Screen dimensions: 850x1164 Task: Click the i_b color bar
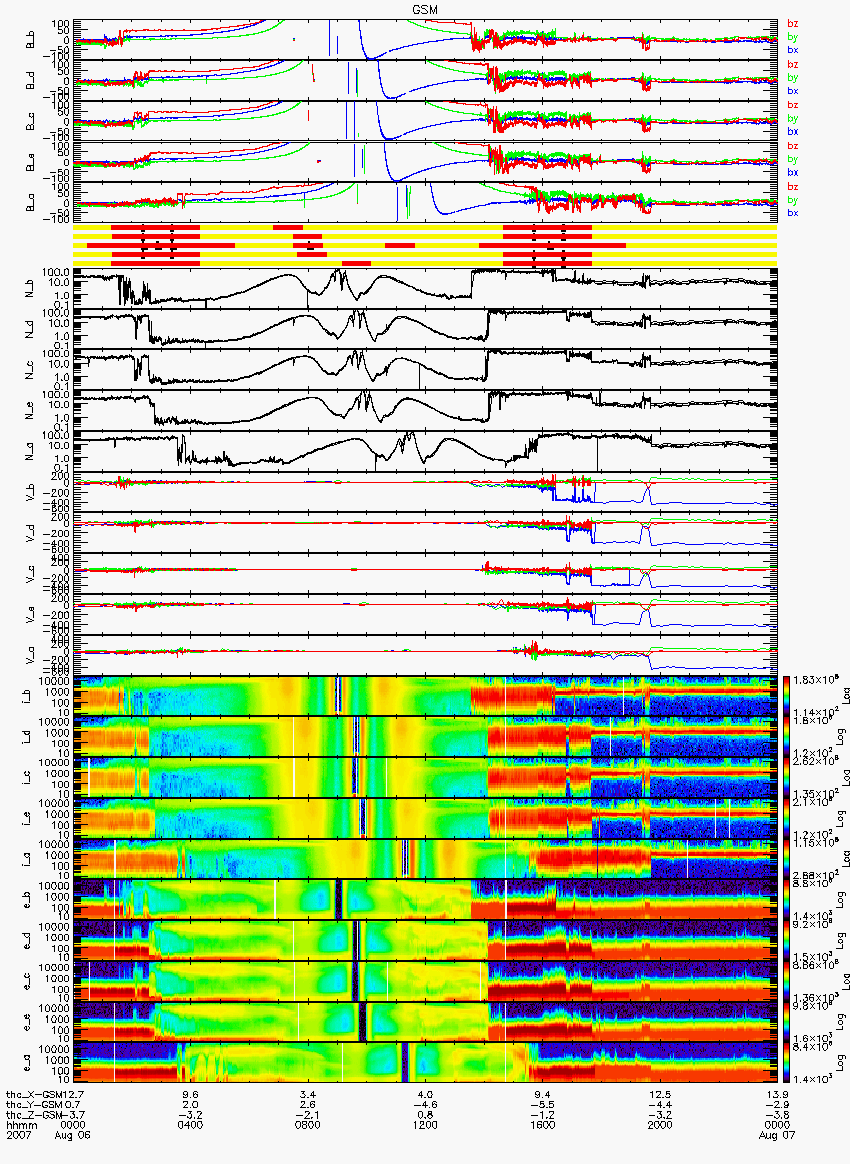click(786, 696)
